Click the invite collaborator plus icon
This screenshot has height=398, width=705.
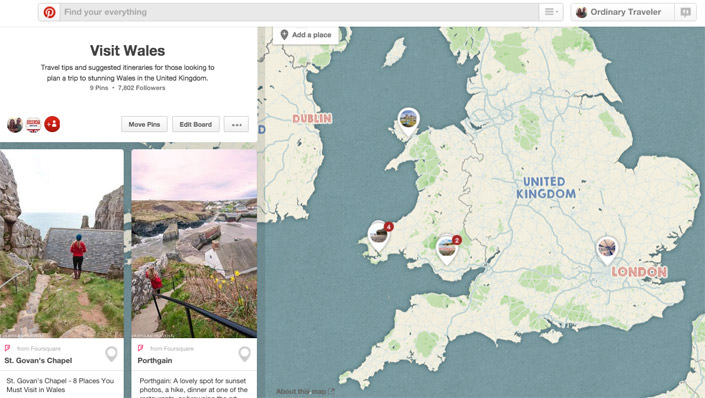tap(52, 124)
